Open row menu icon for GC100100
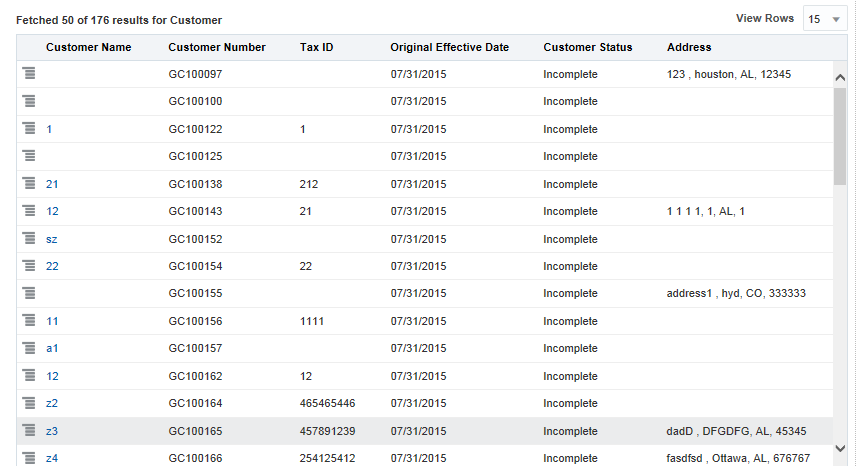The height and width of the screenshot is (475, 859). (29, 101)
